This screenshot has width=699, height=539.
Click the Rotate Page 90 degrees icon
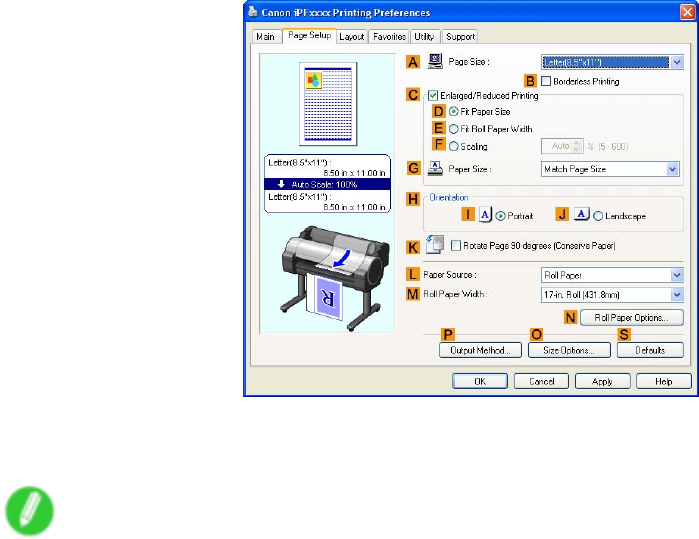tap(435, 244)
